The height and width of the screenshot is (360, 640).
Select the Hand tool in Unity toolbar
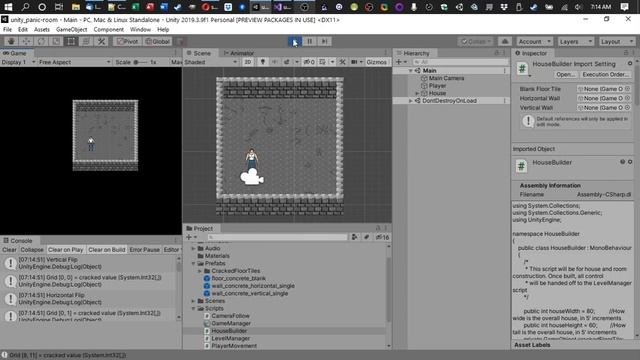click(11, 41)
